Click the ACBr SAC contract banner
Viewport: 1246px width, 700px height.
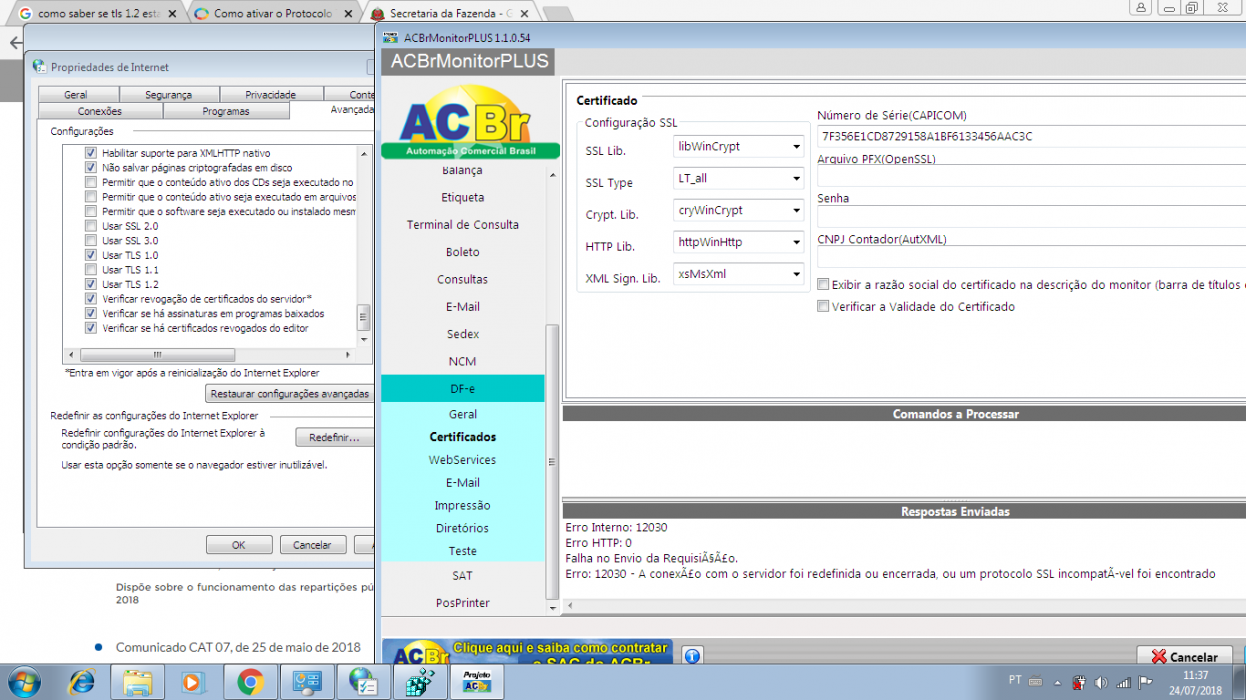[527, 654]
